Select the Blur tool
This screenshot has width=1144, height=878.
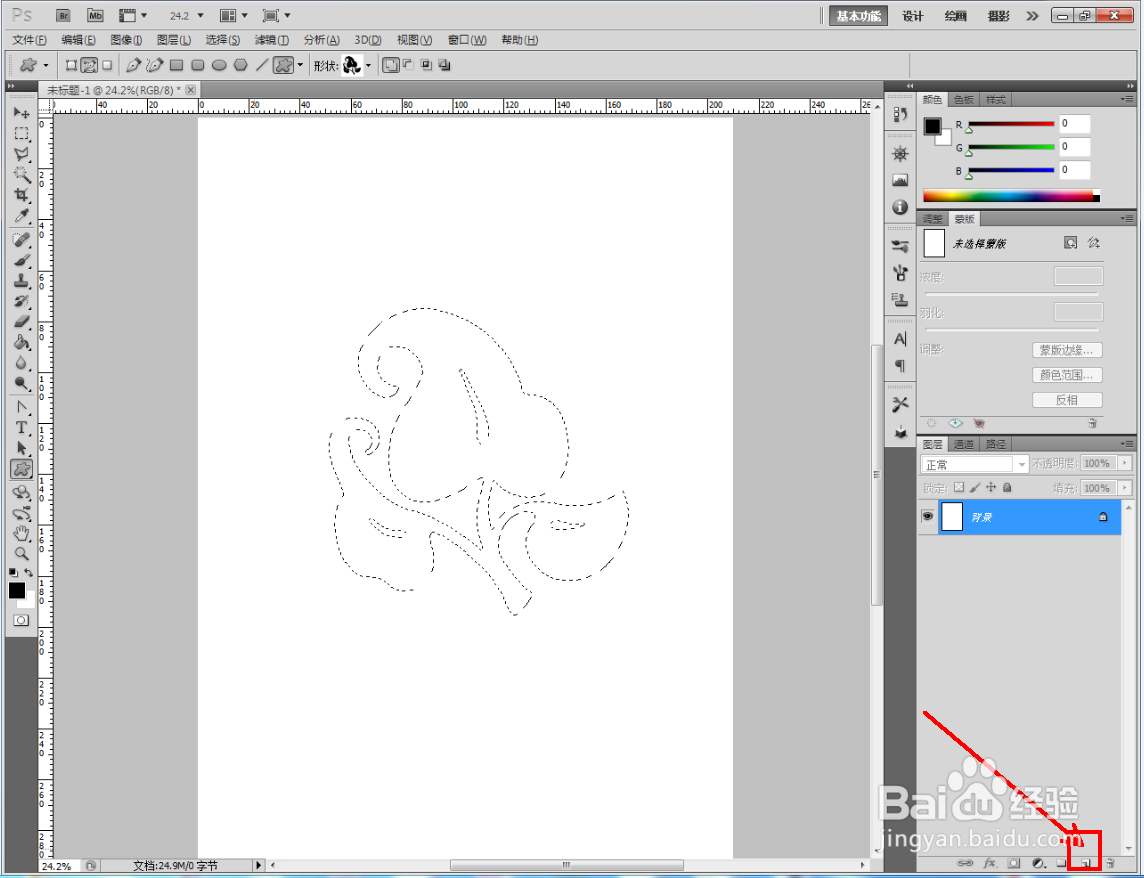tap(21, 363)
